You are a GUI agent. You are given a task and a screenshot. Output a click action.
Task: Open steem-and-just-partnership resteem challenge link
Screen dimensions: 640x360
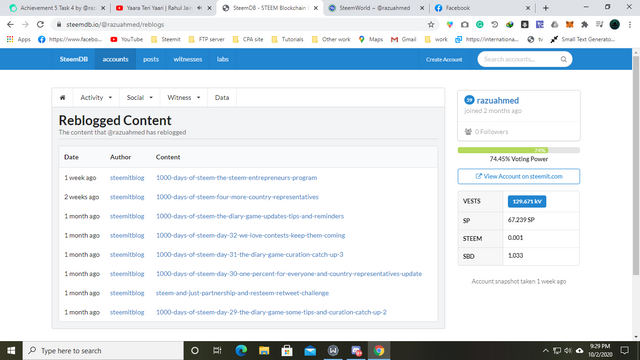[242, 293]
